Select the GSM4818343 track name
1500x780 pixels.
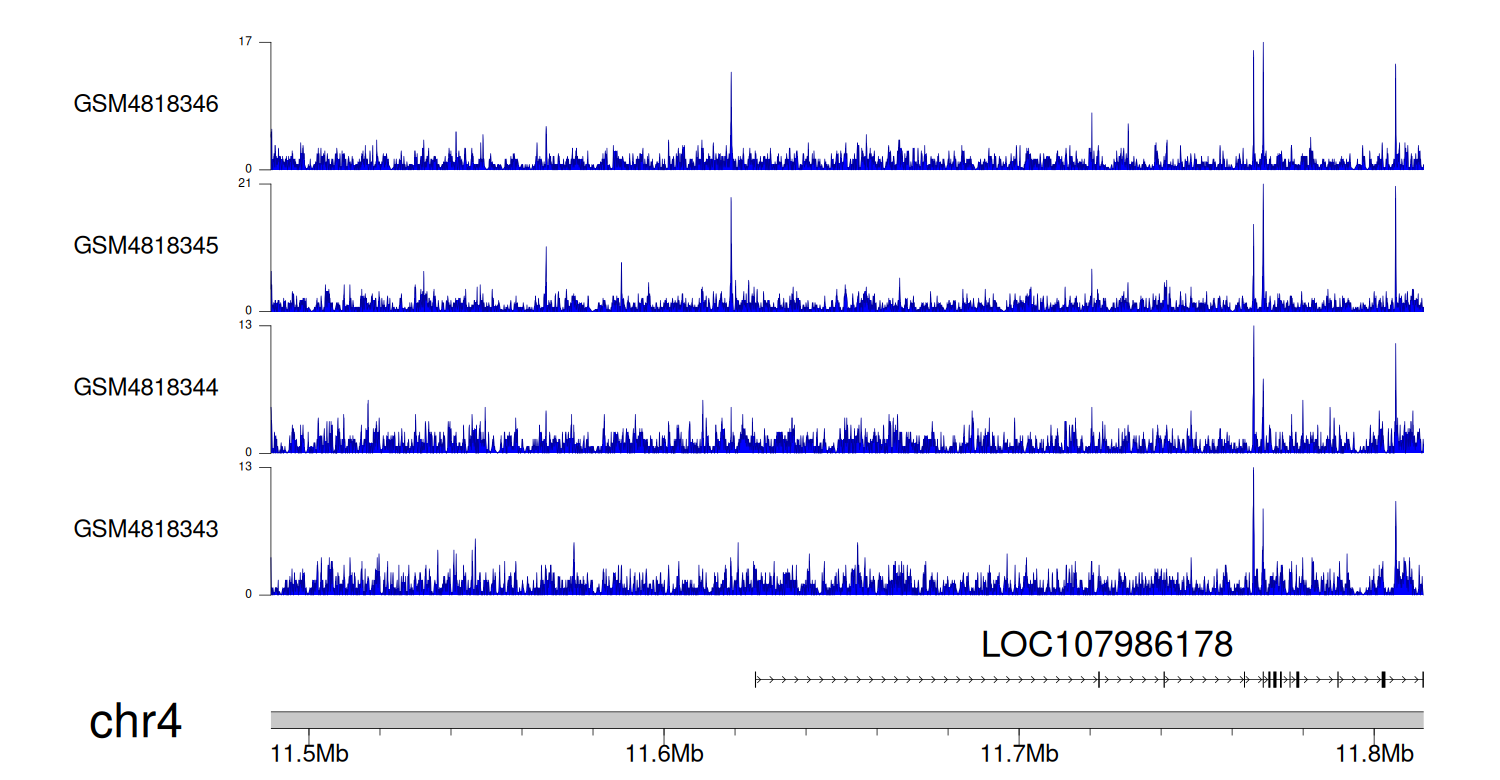click(146, 528)
